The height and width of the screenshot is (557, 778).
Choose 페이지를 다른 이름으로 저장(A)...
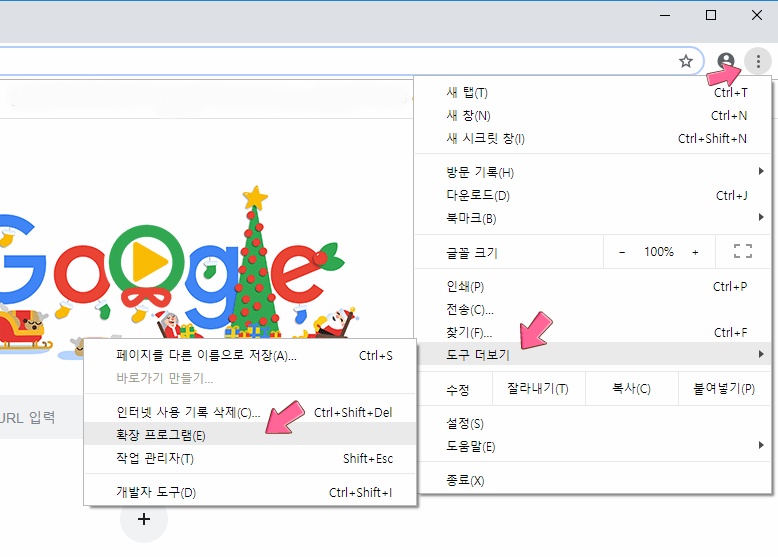(x=250, y=356)
